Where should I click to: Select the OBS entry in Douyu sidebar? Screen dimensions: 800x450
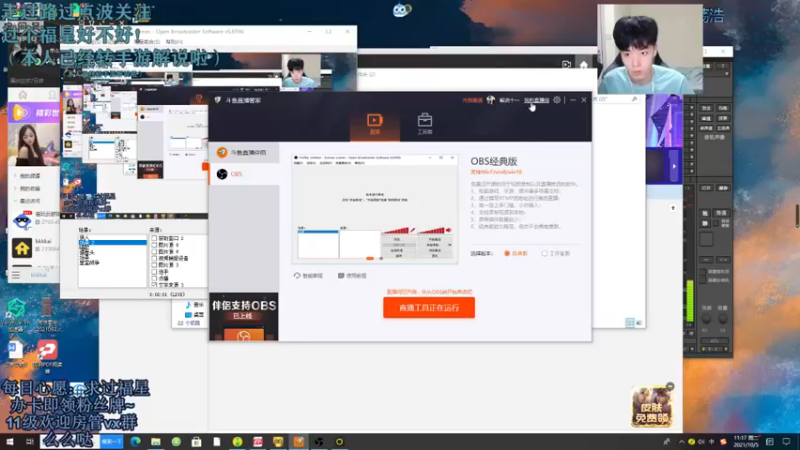[x=244, y=174]
